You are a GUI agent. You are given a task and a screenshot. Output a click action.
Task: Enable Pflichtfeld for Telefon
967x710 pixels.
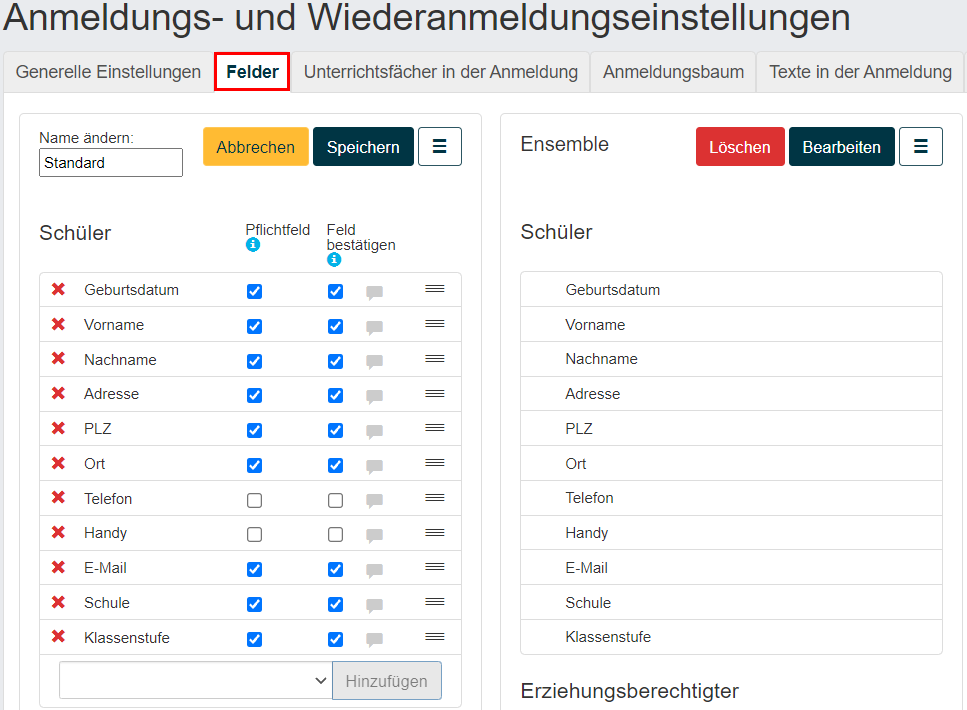click(x=255, y=500)
